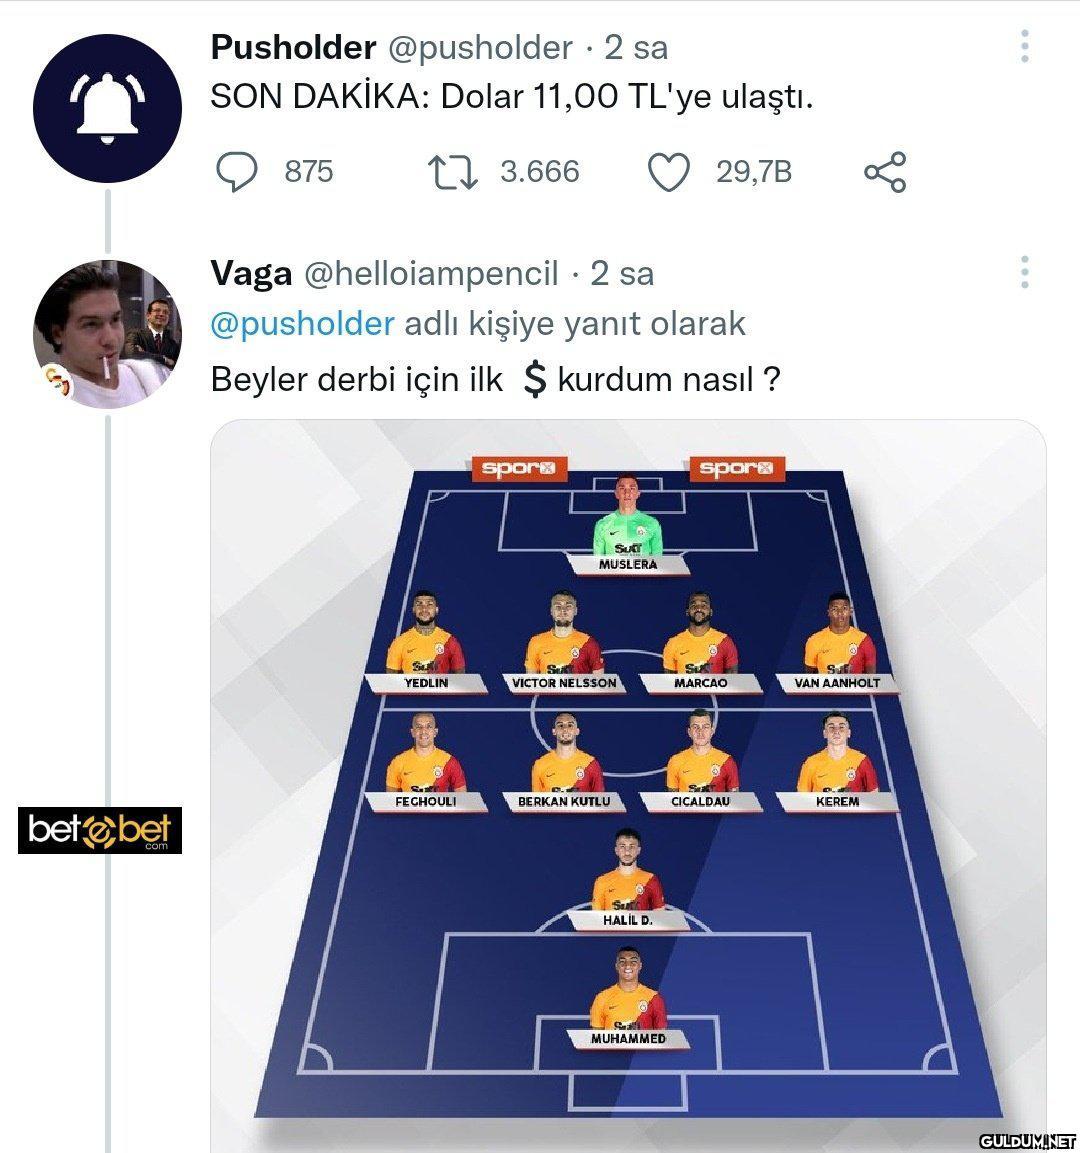1080x1153 pixels.
Task: Open three-dot menu on Vaga's reply
Action: [x=1025, y=272]
